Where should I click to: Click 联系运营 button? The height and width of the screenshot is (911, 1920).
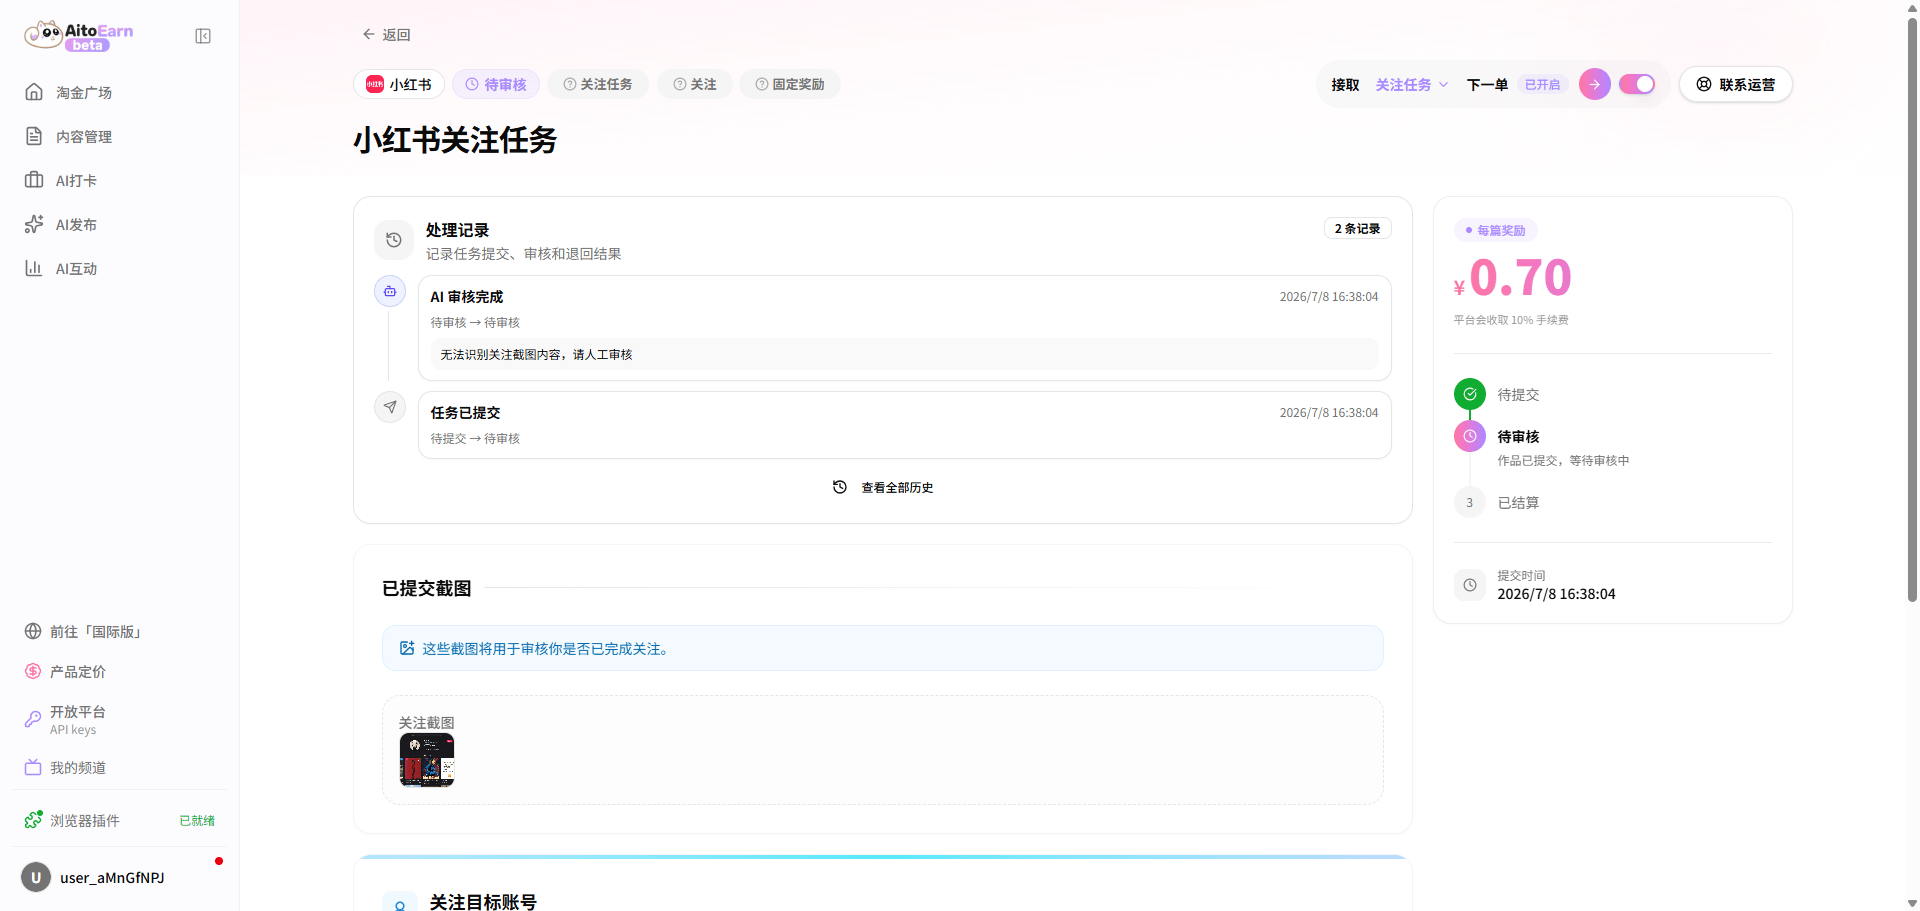click(x=1736, y=84)
